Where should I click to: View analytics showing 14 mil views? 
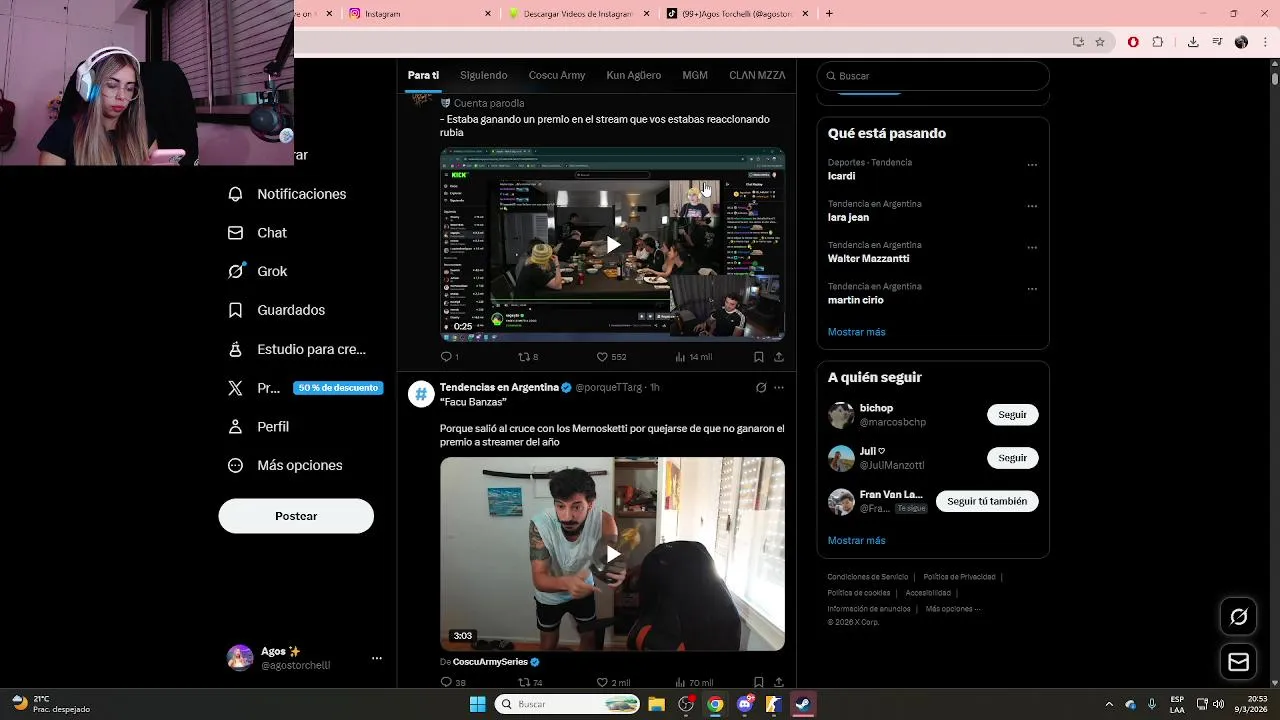[693, 357]
